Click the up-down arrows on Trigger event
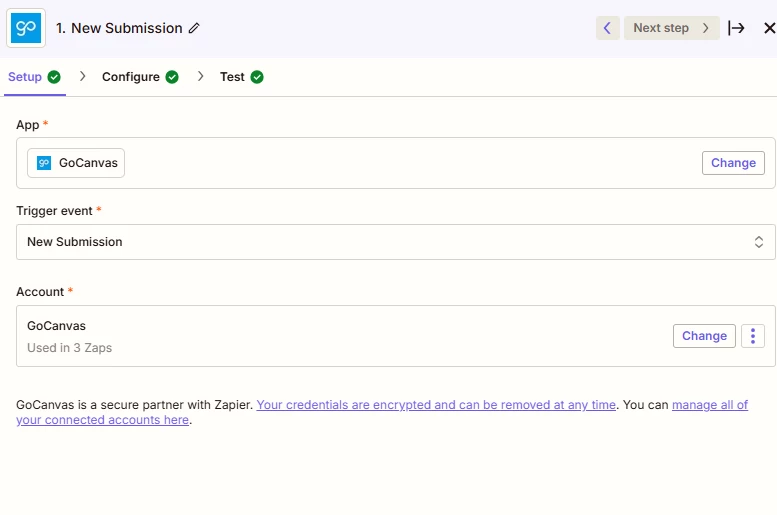 [759, 242]
